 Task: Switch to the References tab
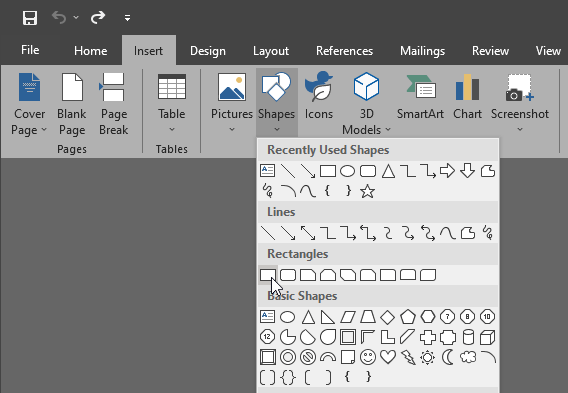pos(344,51)
